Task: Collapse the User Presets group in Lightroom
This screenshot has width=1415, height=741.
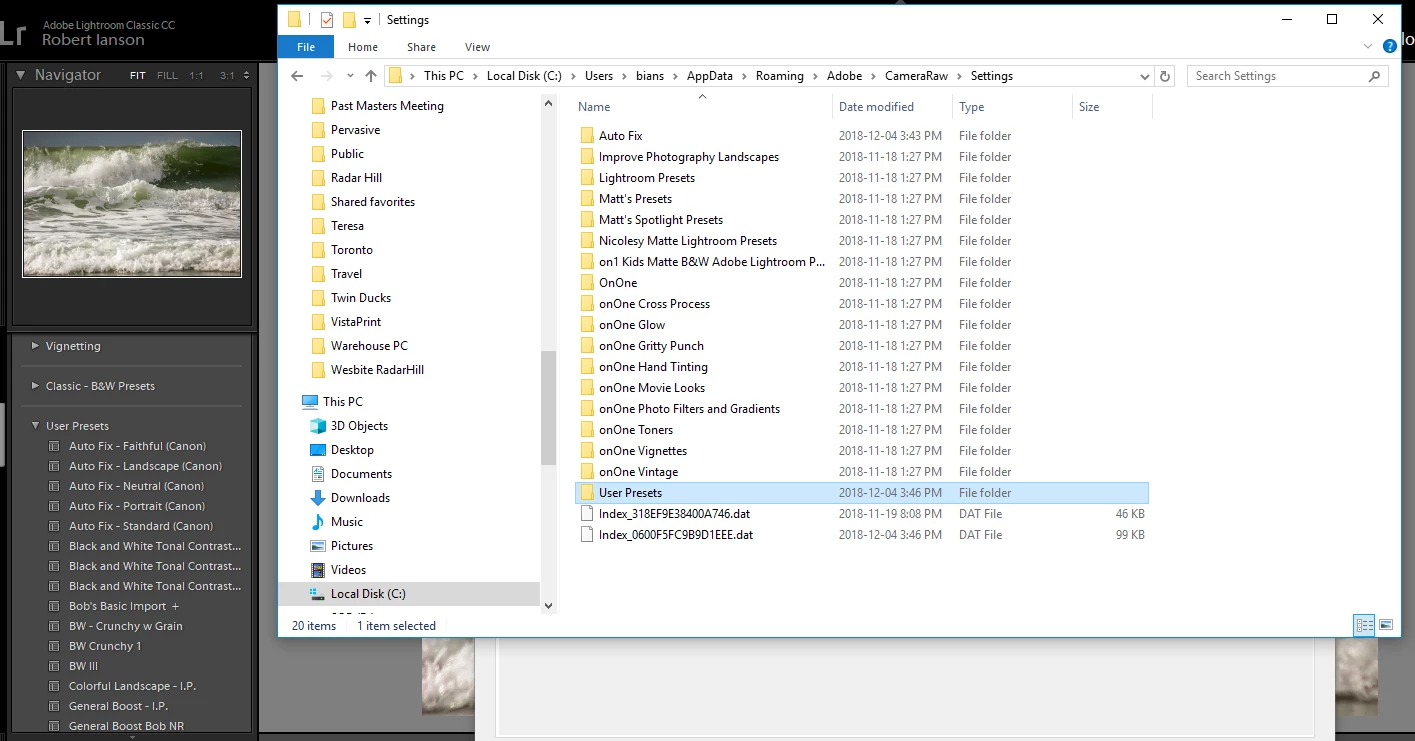Action: [36, 426]
